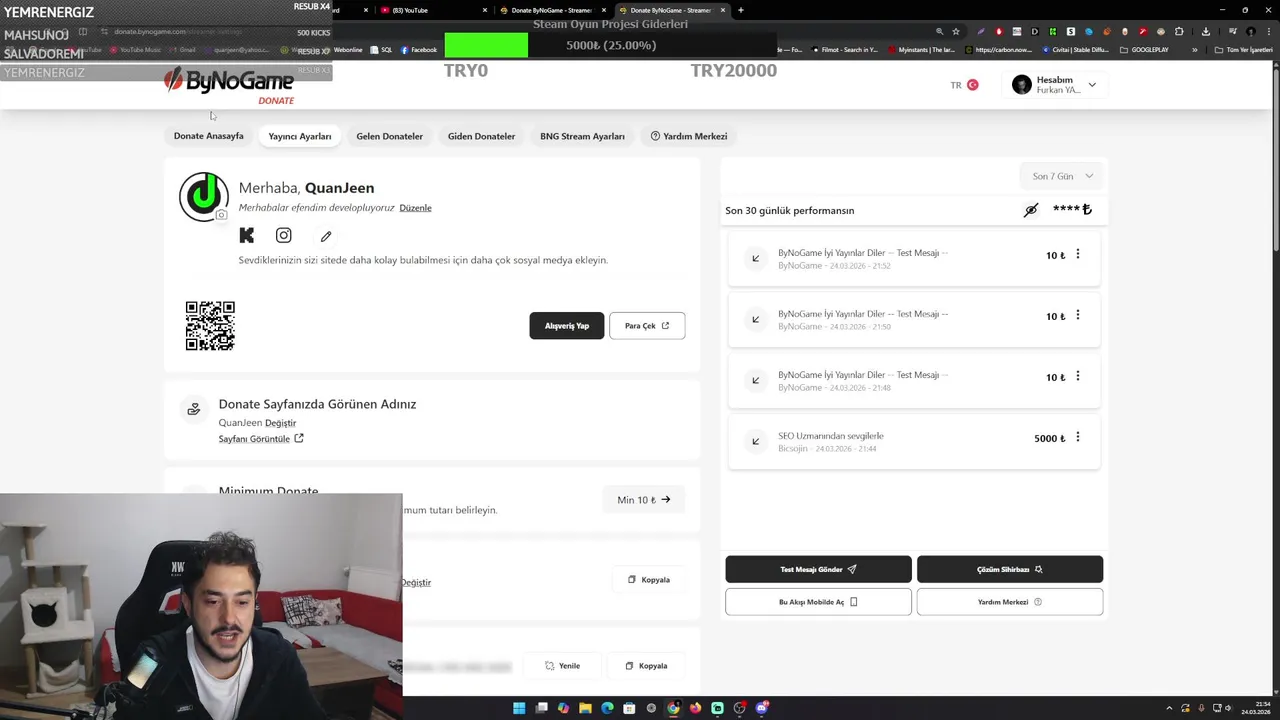Click the 'SEO Uzmanından sevgilerle' donation message
1280x720 pixels.
coord(831,436)
